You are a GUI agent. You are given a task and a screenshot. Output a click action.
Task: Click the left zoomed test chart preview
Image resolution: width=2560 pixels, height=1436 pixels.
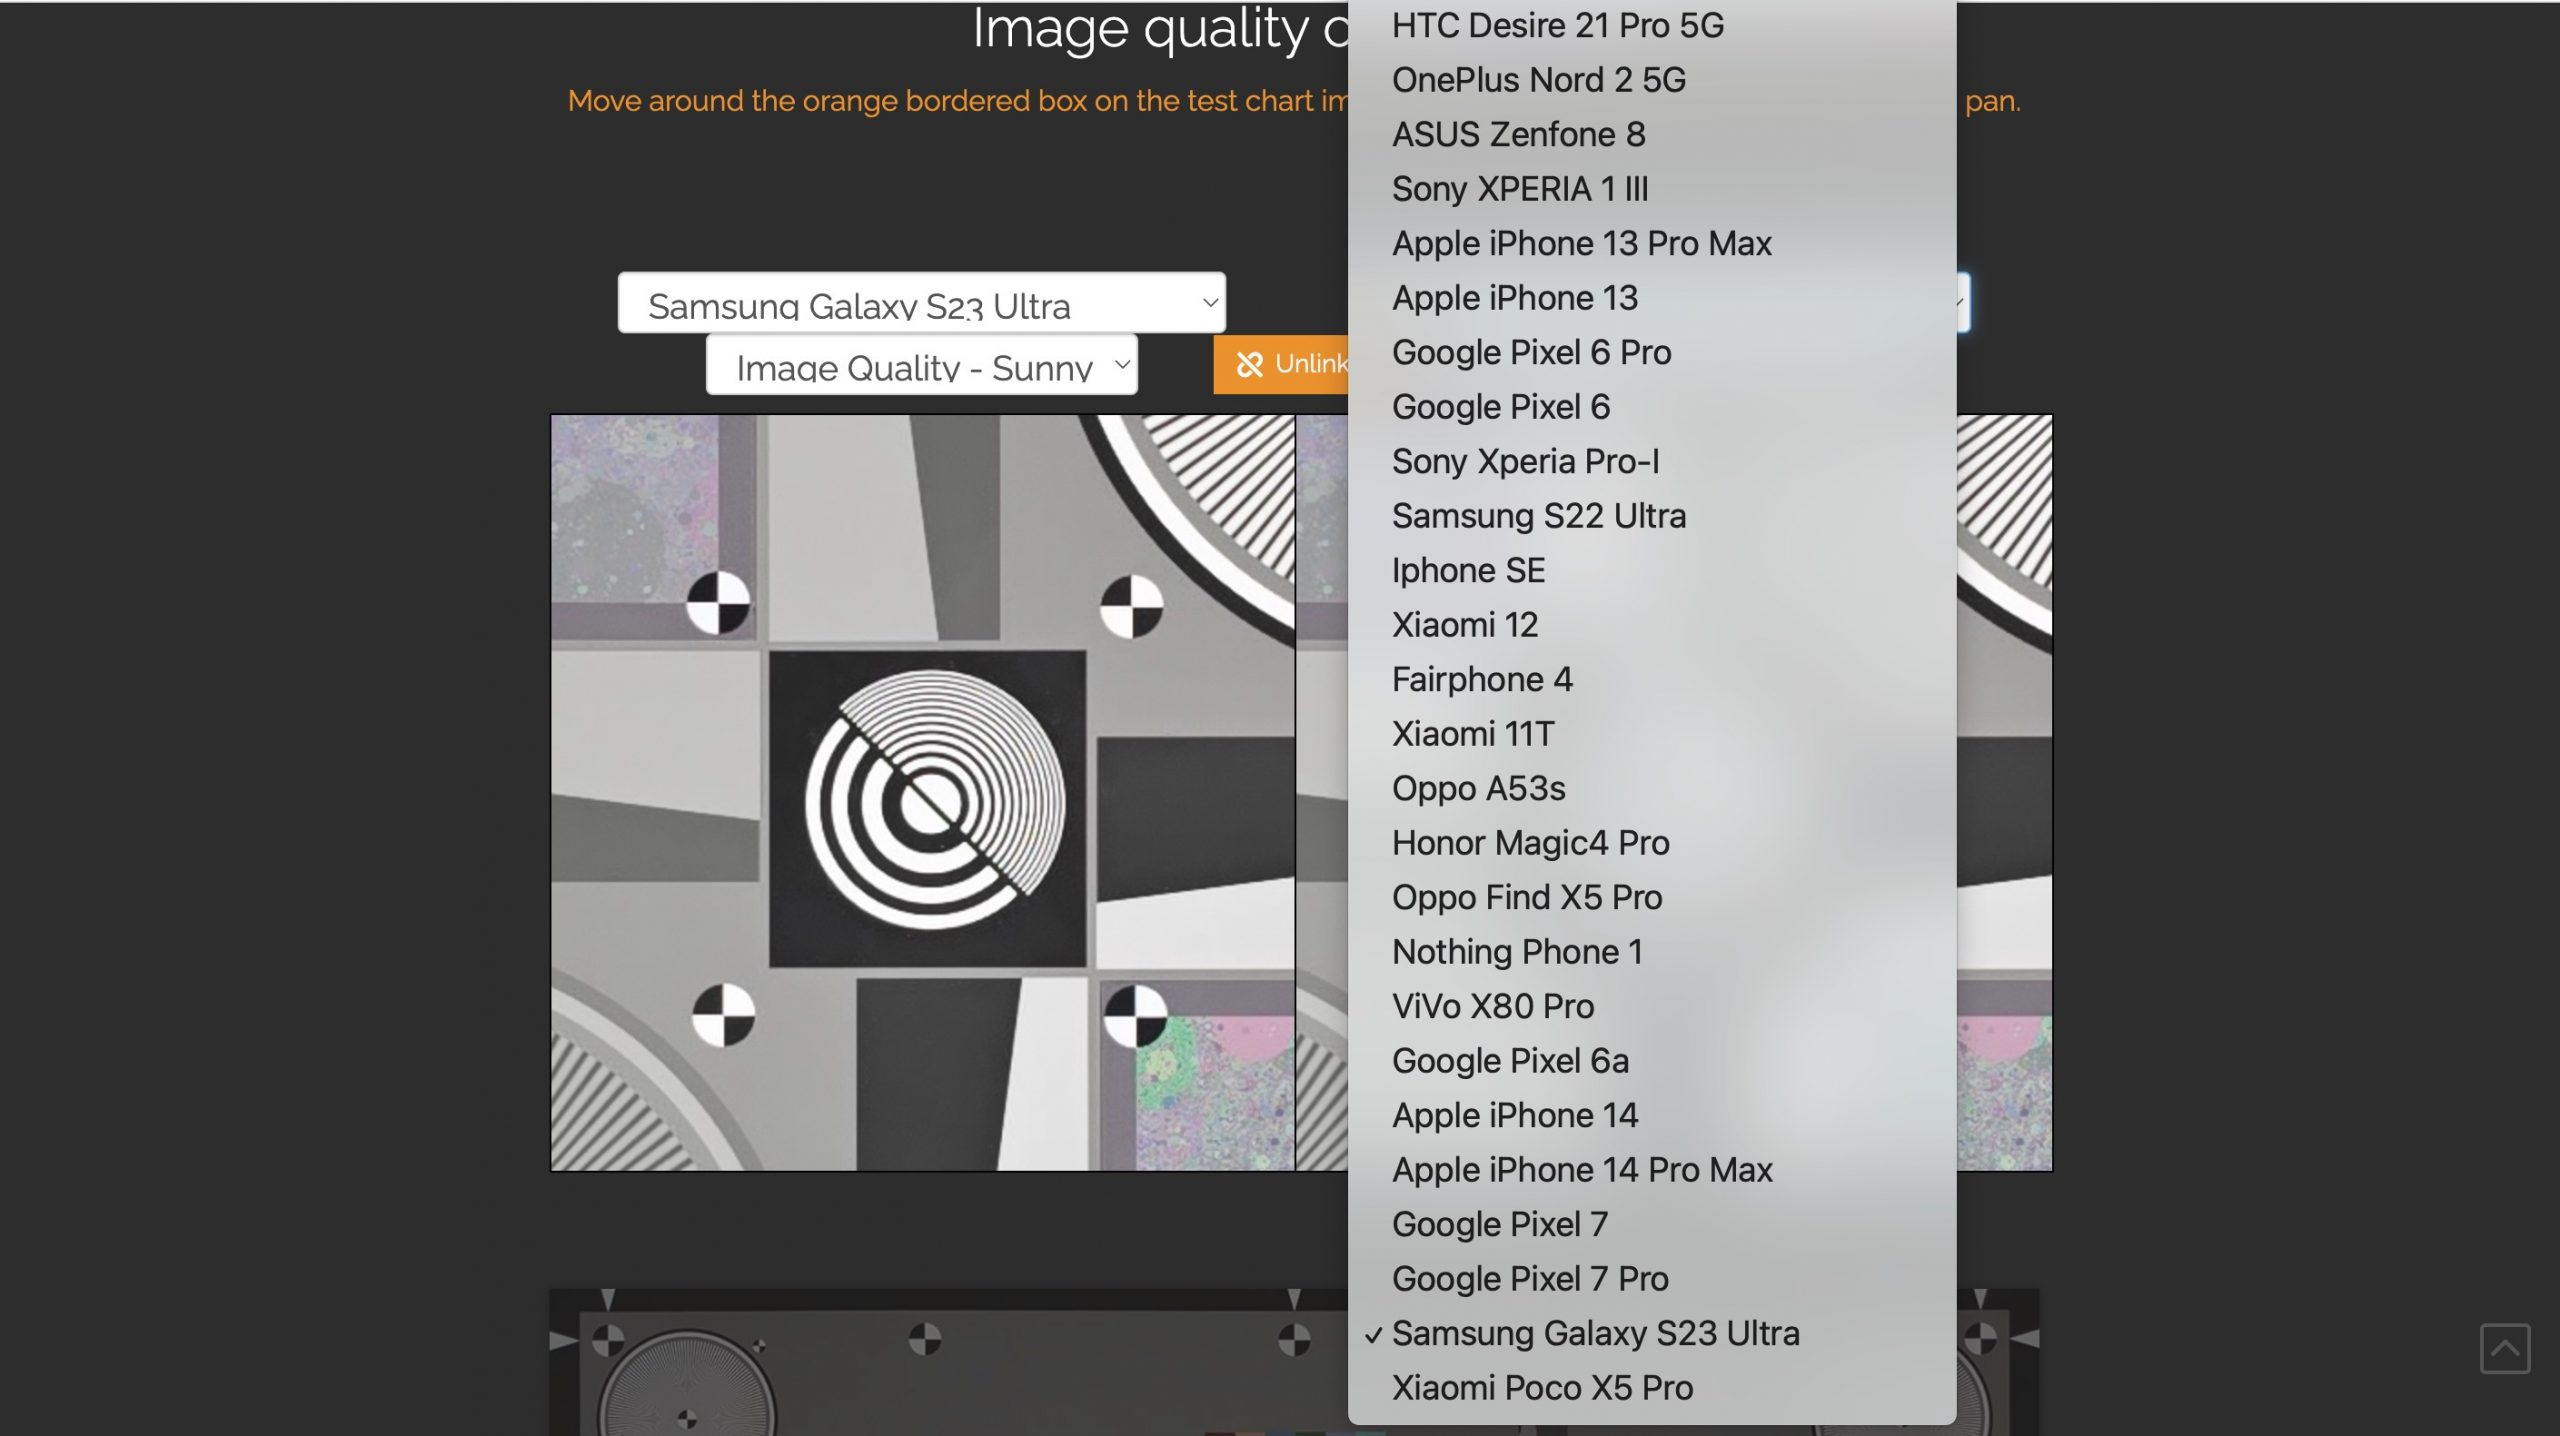(921, 792)
